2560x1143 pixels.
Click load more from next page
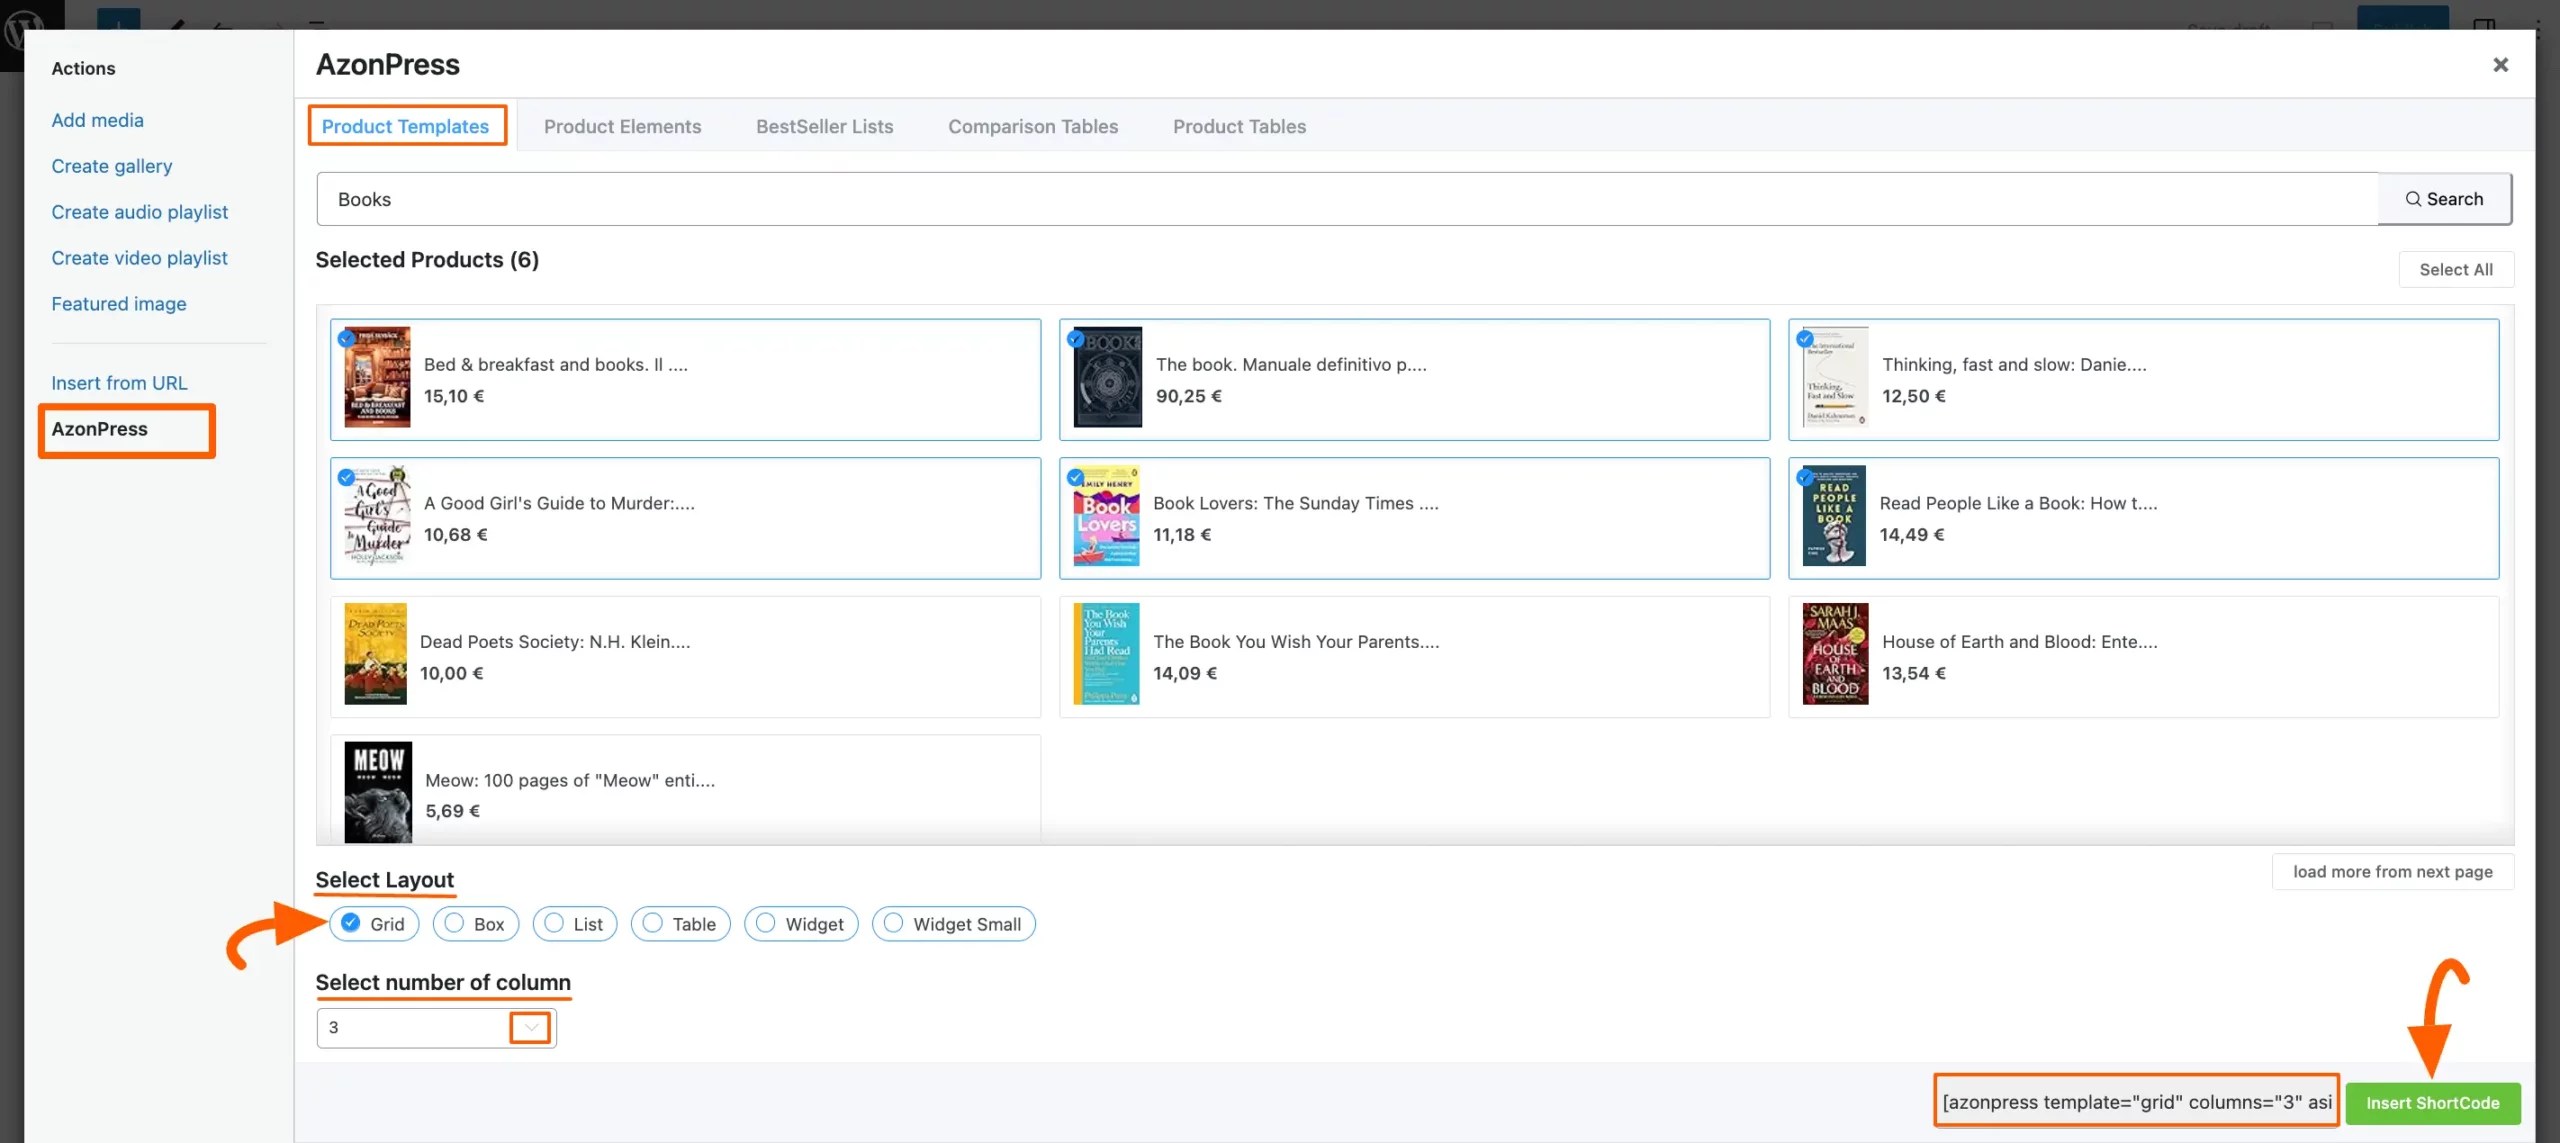[x=2392, y=872]
